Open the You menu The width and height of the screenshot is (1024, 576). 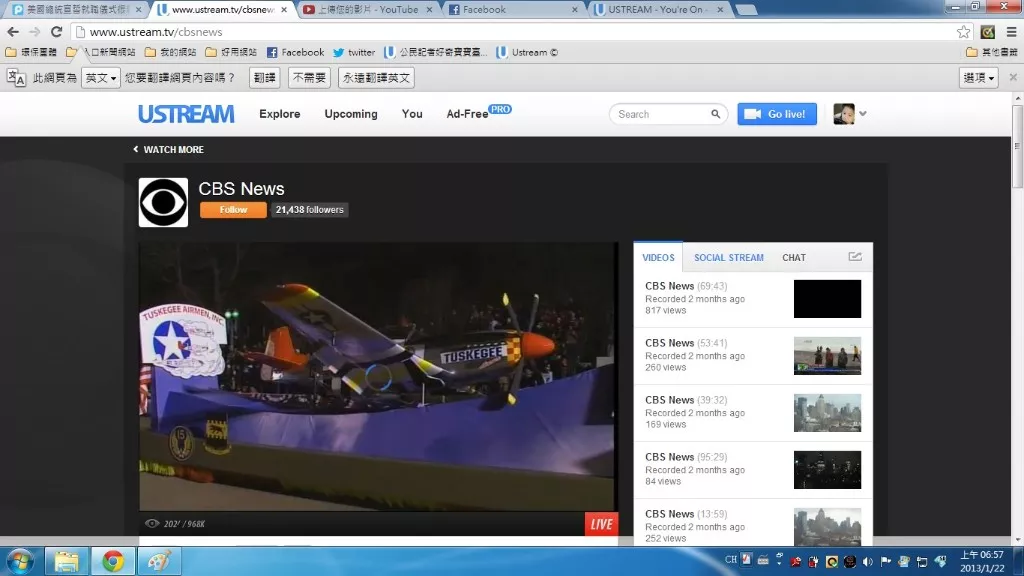click(x=412, y=114)
